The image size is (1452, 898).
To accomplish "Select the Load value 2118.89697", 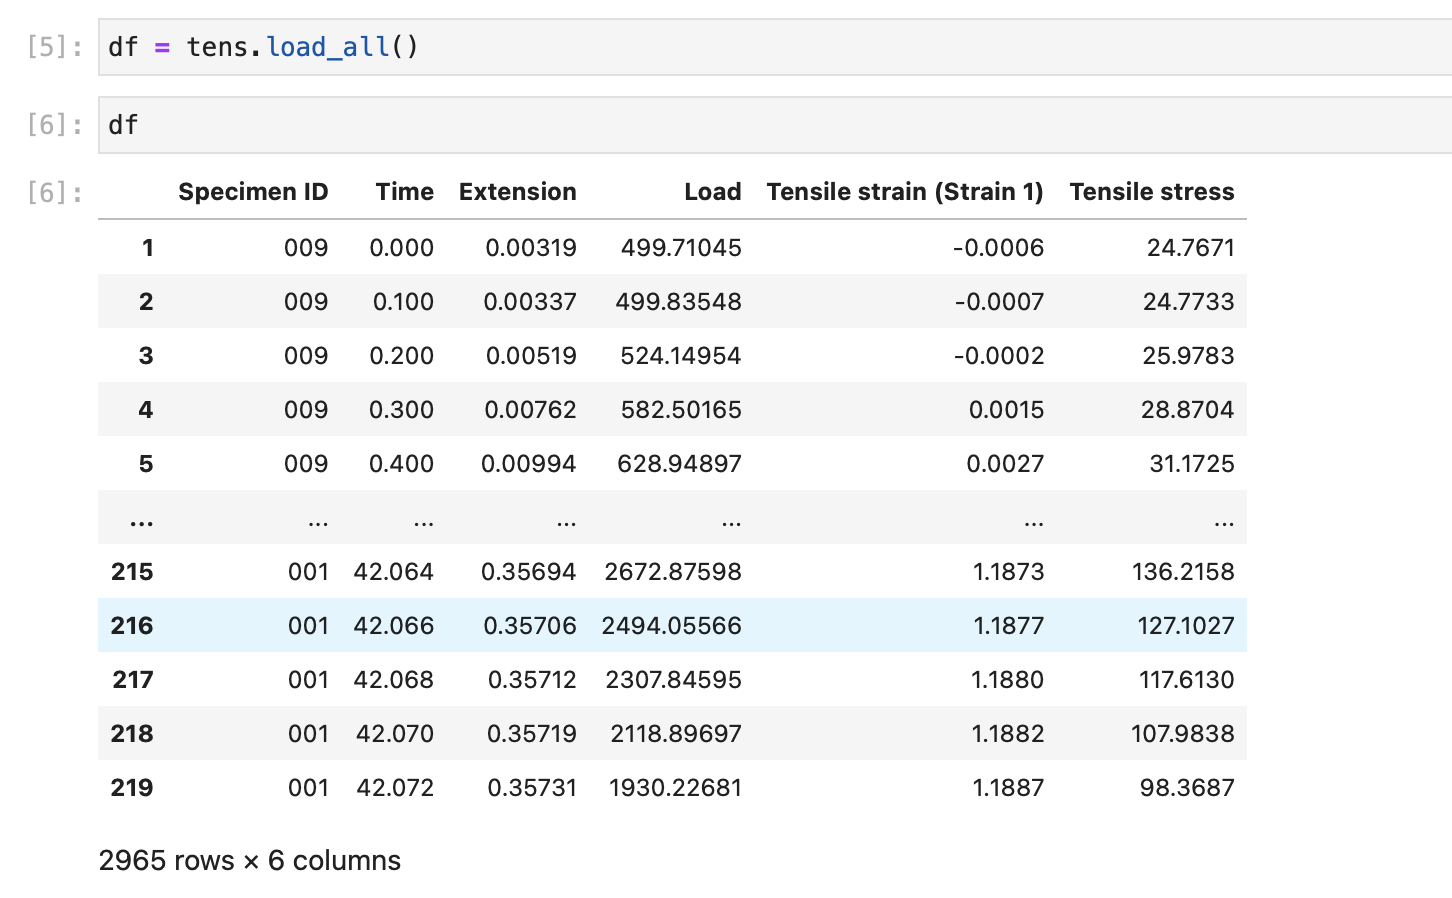I will point(676,734).
